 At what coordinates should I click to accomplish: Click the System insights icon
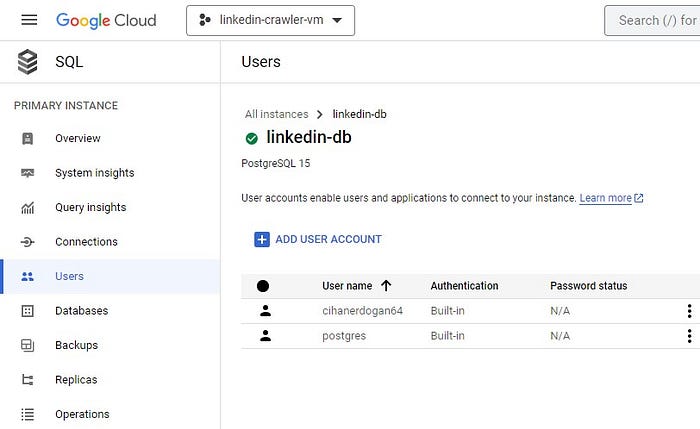pyautogui.click(x=28, y=173)
